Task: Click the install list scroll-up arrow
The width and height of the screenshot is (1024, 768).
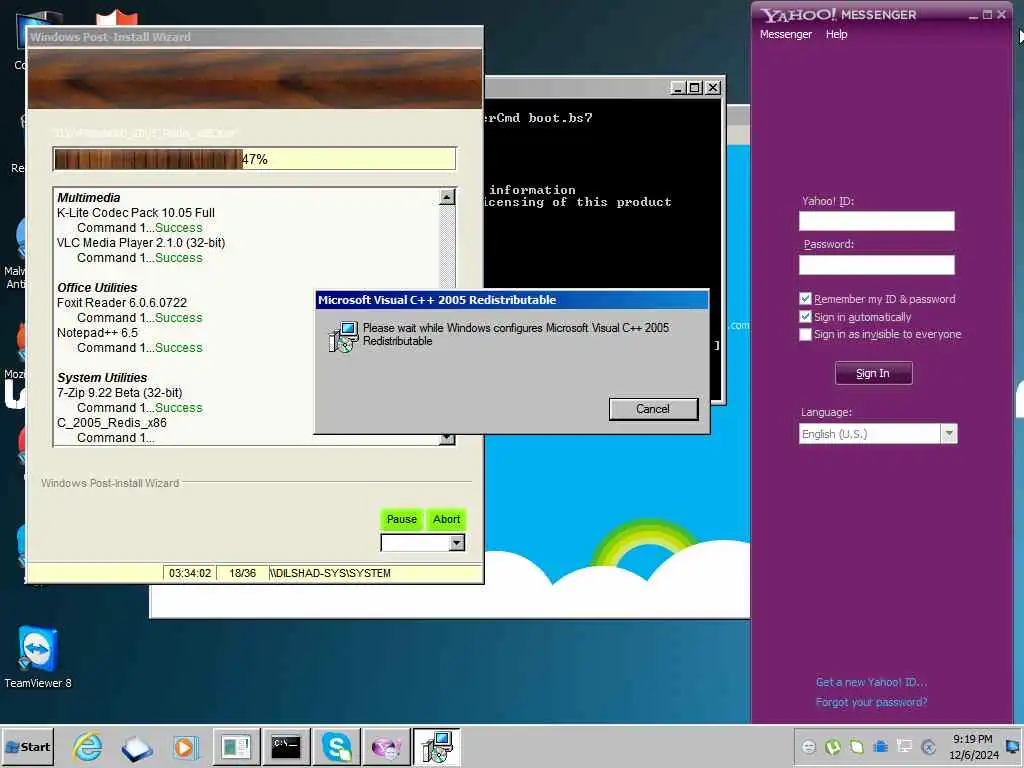Action: [x=447, y=197]
